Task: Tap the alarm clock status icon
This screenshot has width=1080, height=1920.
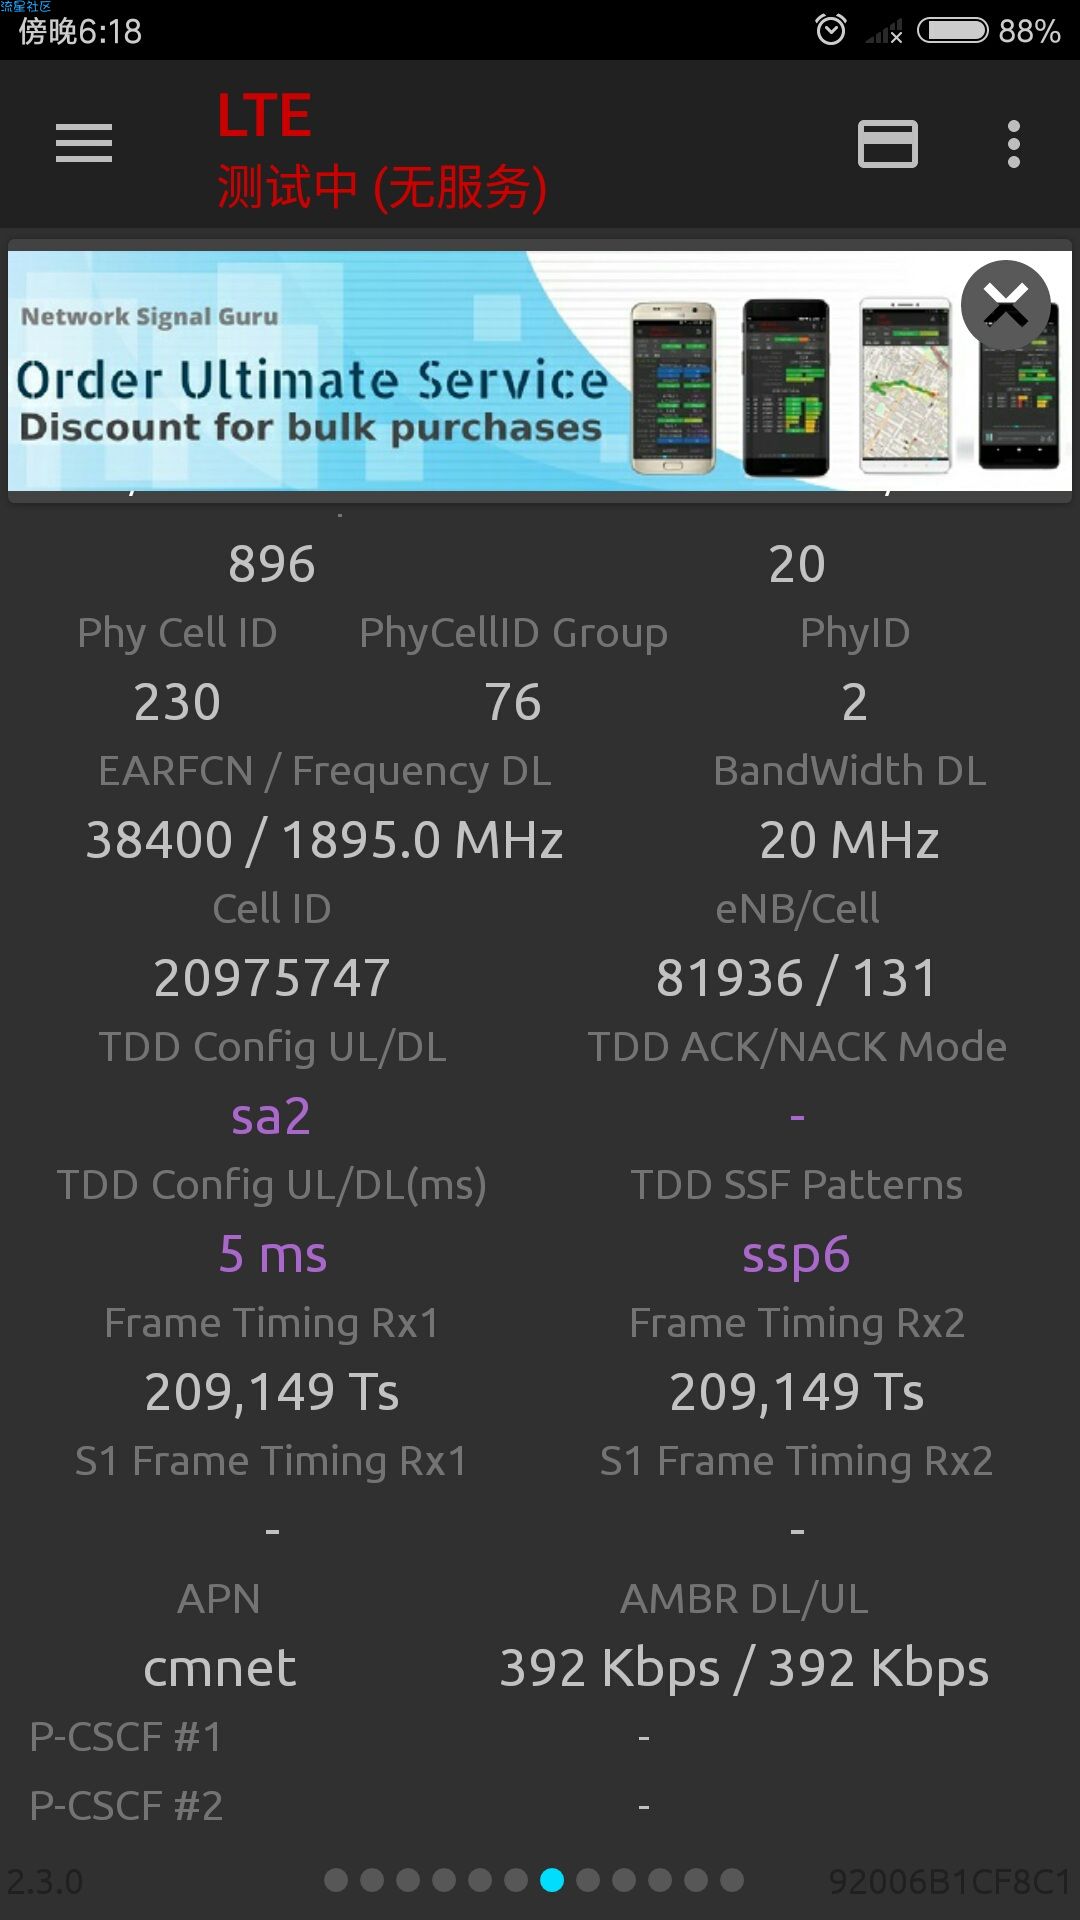Action: click(x=831, y=30)
